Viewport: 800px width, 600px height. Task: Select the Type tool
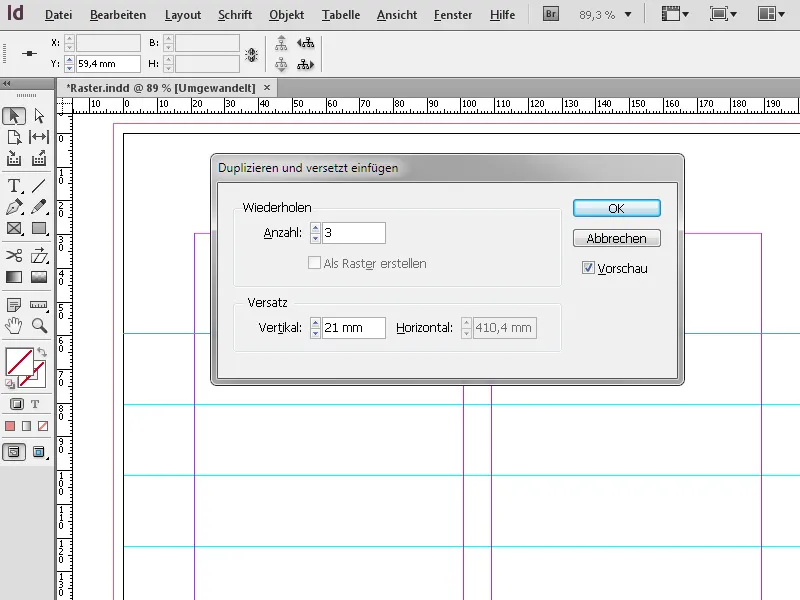coord(14,186)
